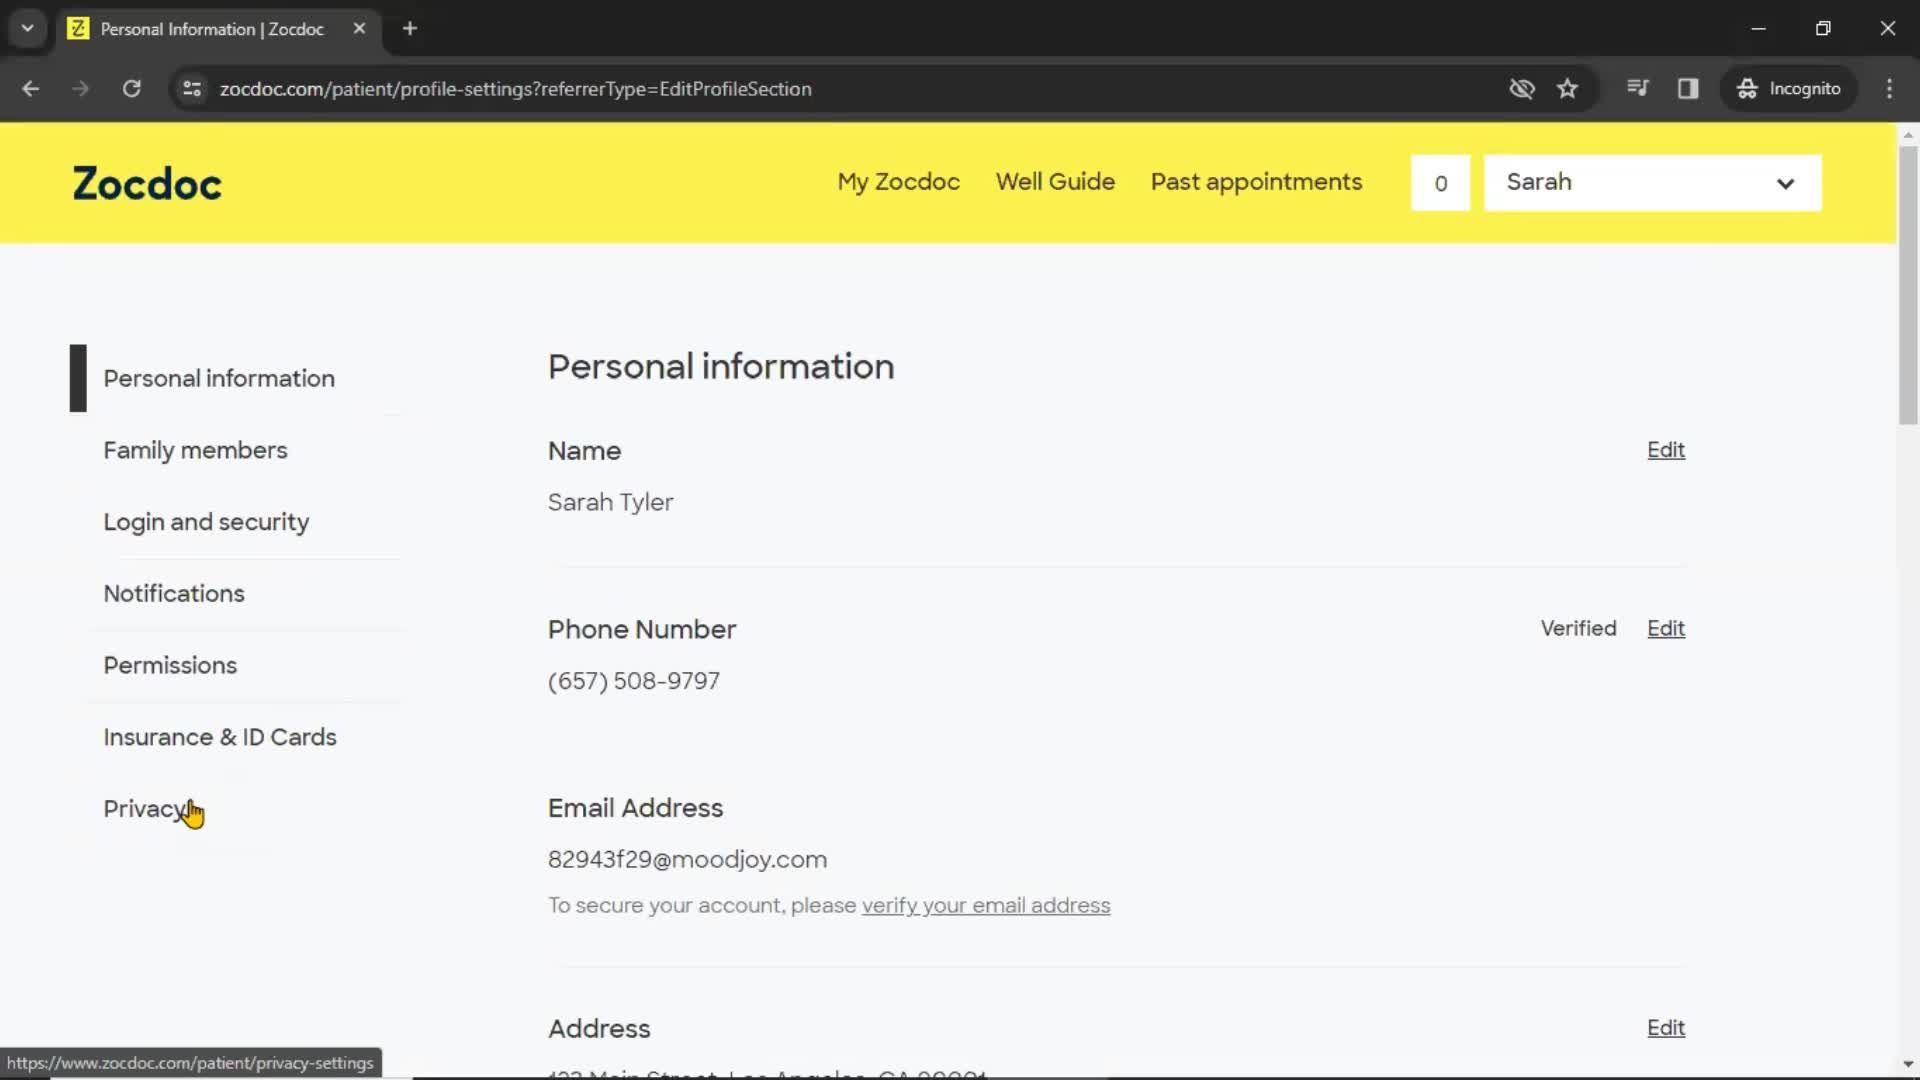Open Family members settings section
This screenshot has height=1080, width=1920.
pos(195,448)
